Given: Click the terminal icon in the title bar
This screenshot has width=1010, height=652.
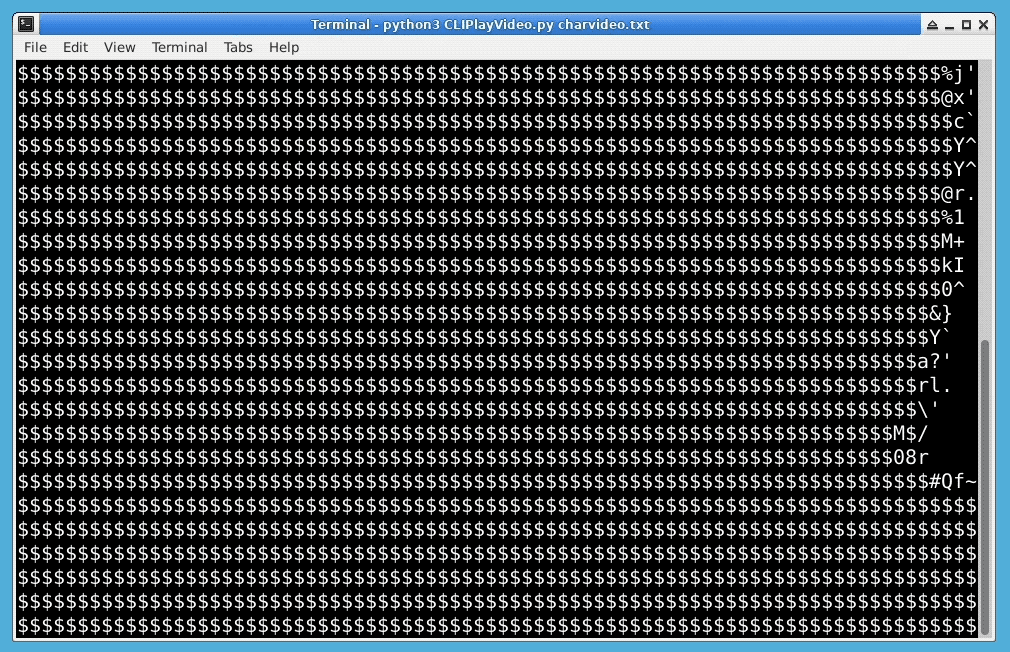Looking at the screenshot, I should coord(26,24).
